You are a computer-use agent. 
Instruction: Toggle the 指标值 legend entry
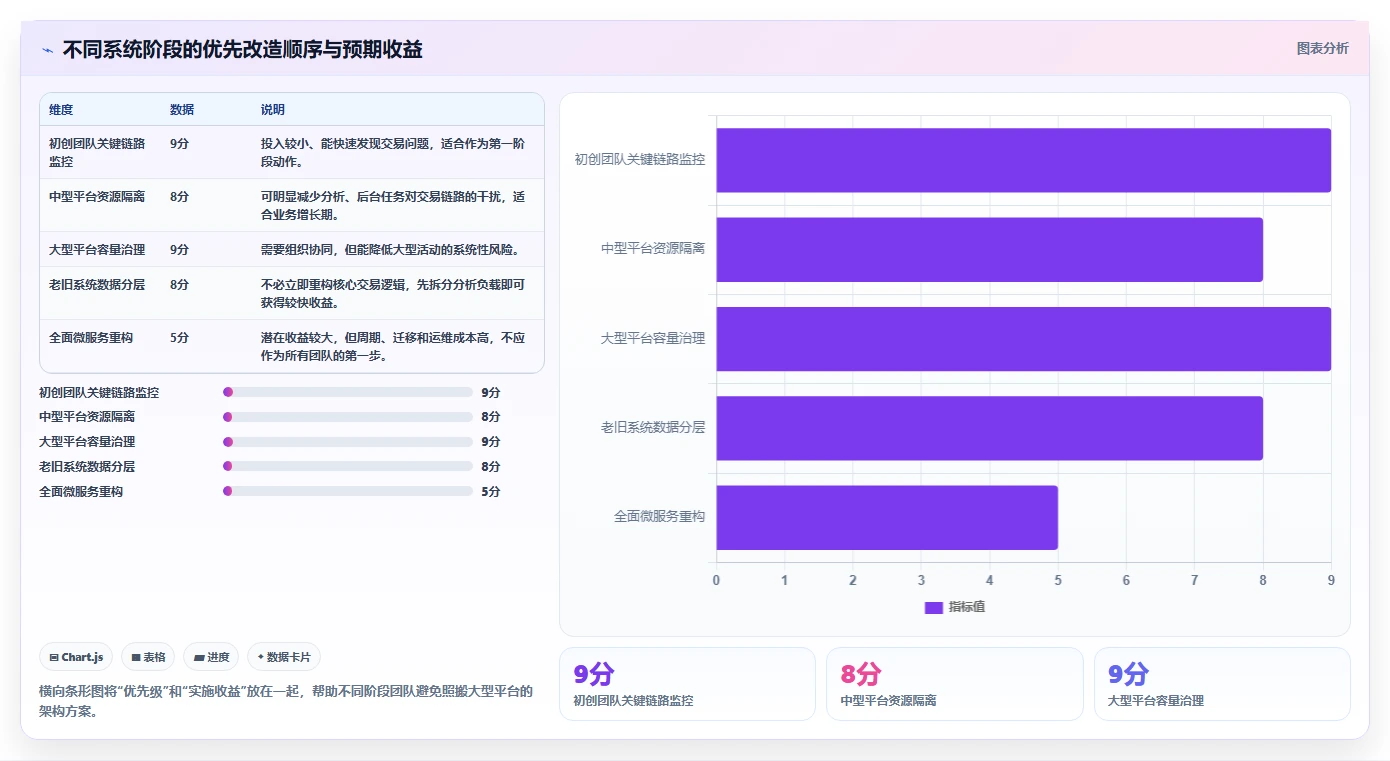tap(955, 607)
